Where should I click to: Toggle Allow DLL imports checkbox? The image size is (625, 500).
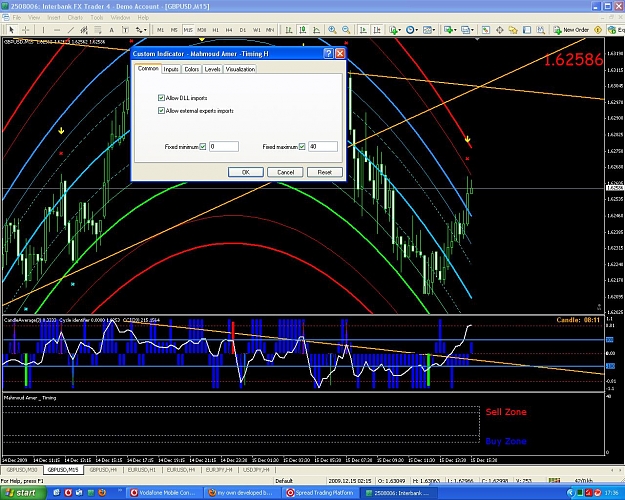point(161,98)
